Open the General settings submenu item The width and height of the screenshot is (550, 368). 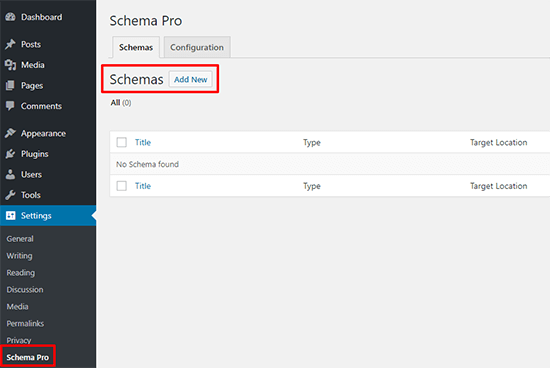20,239
